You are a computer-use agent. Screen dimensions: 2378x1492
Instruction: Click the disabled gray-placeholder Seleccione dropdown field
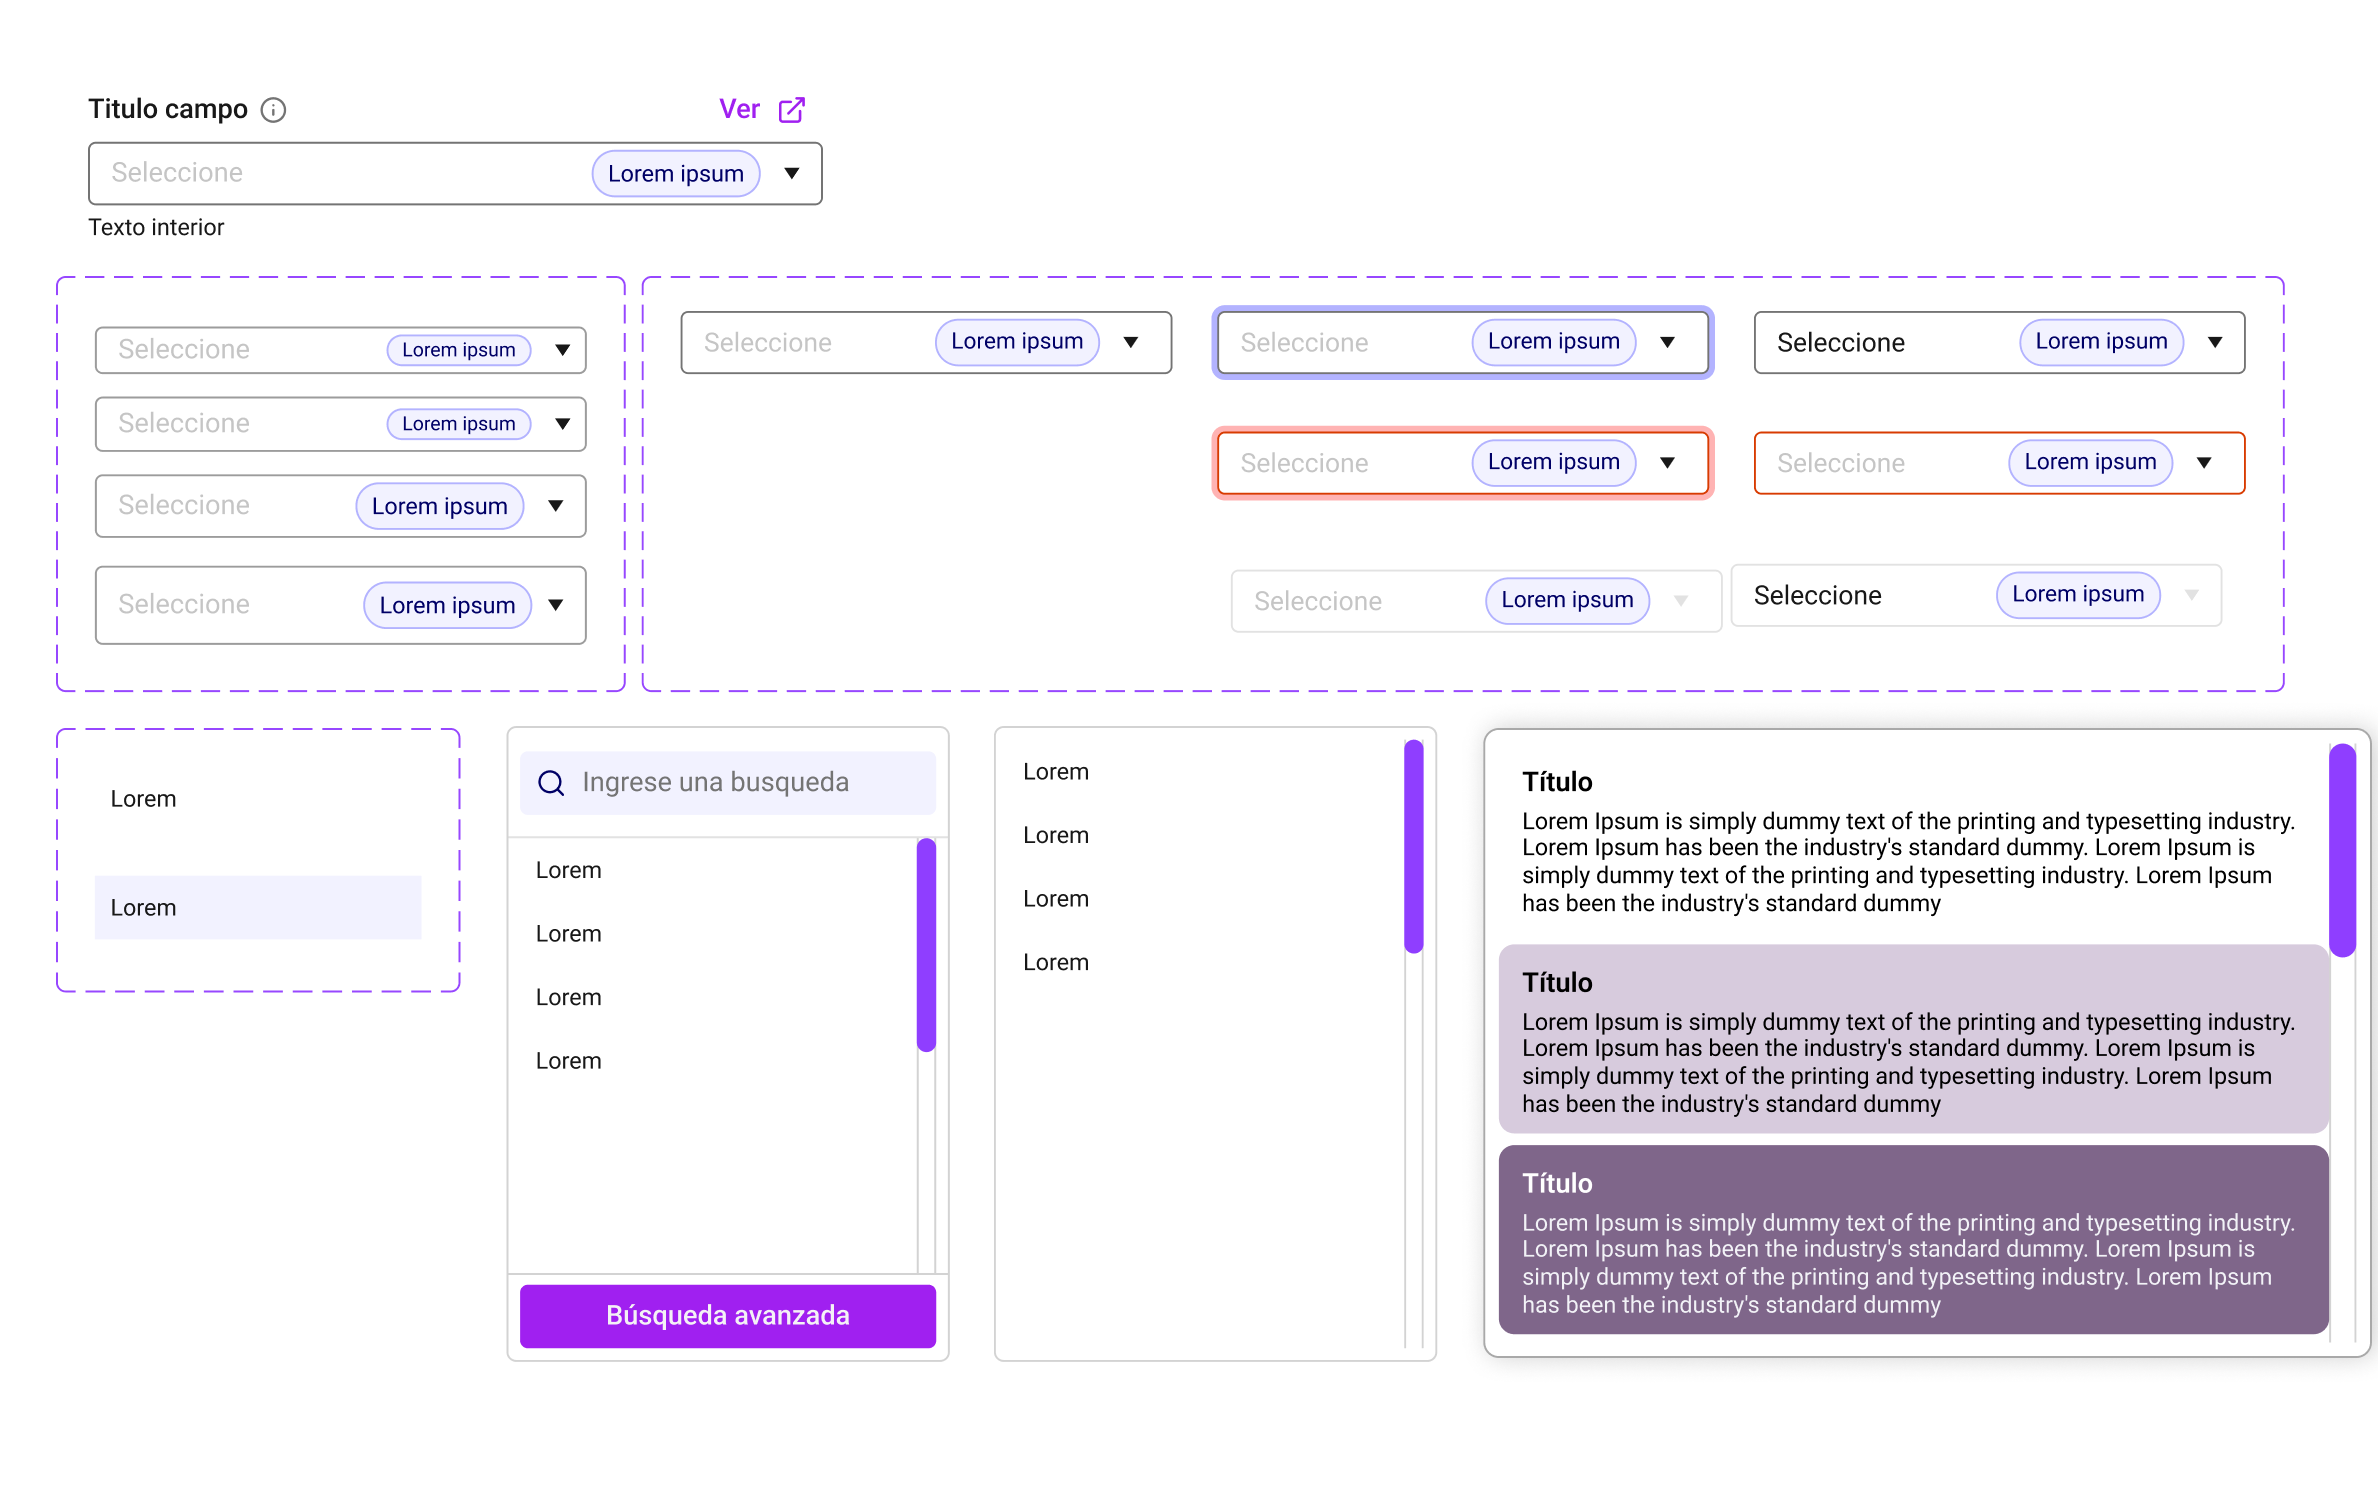pyautogui.click(x=1476, y=602)
